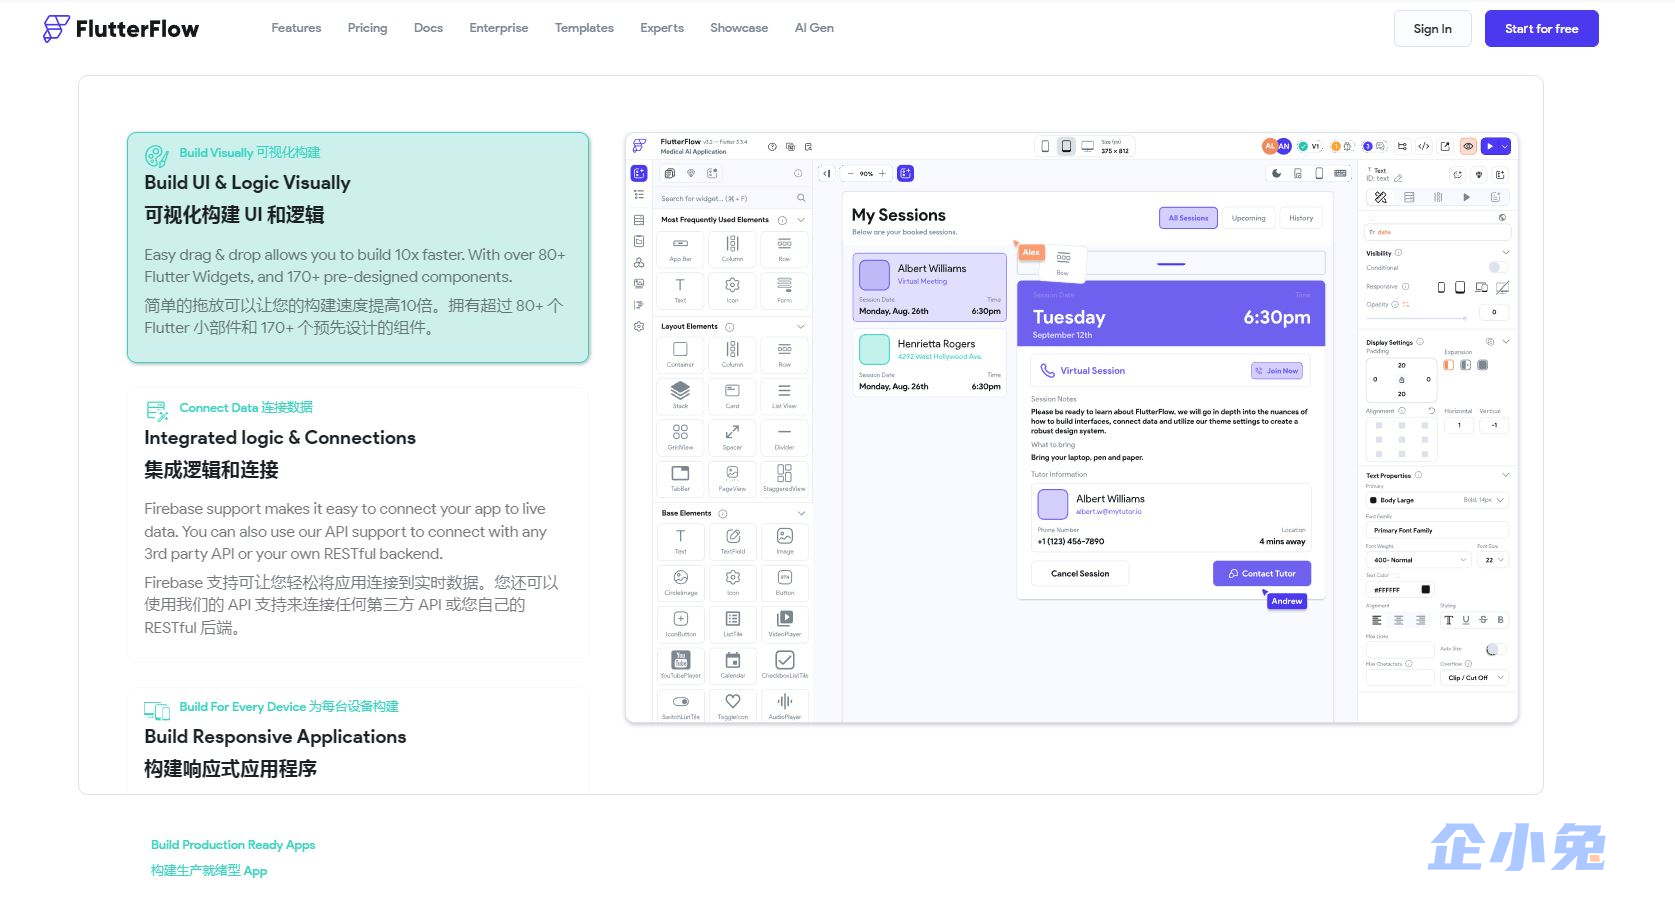Run app with blue play button

point(1491,146)
